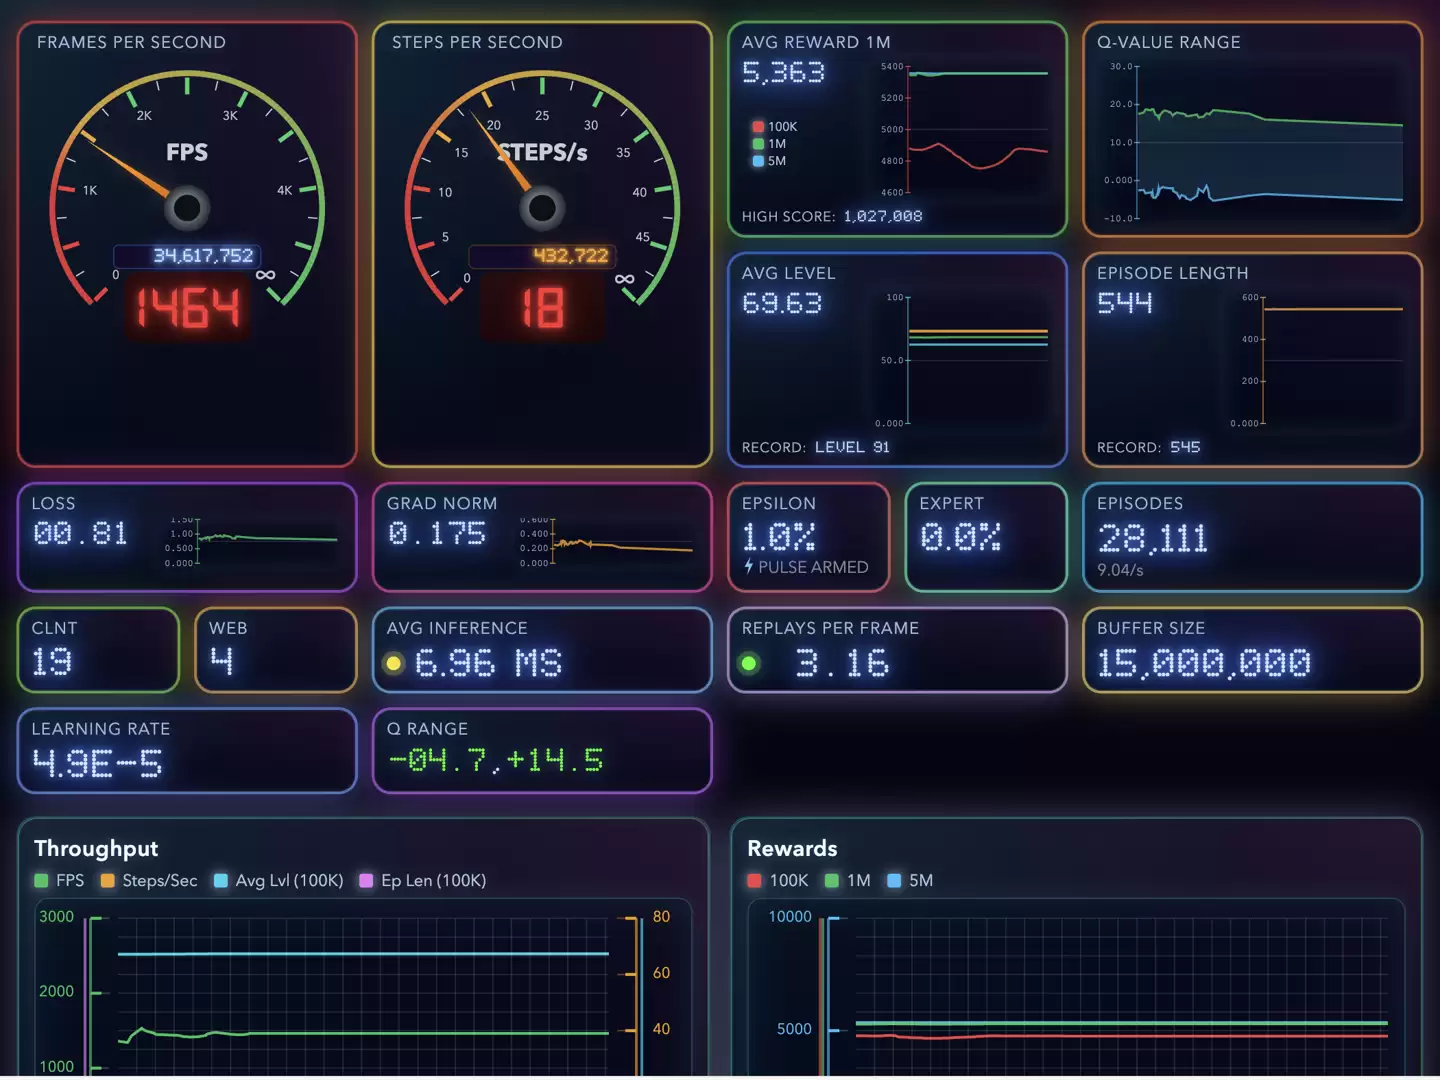The height and width of the screenshot is (1080, 1440).
Task: Toggle the Steps/Sec series in Throughput legend
Action: [x=149, y=880]
